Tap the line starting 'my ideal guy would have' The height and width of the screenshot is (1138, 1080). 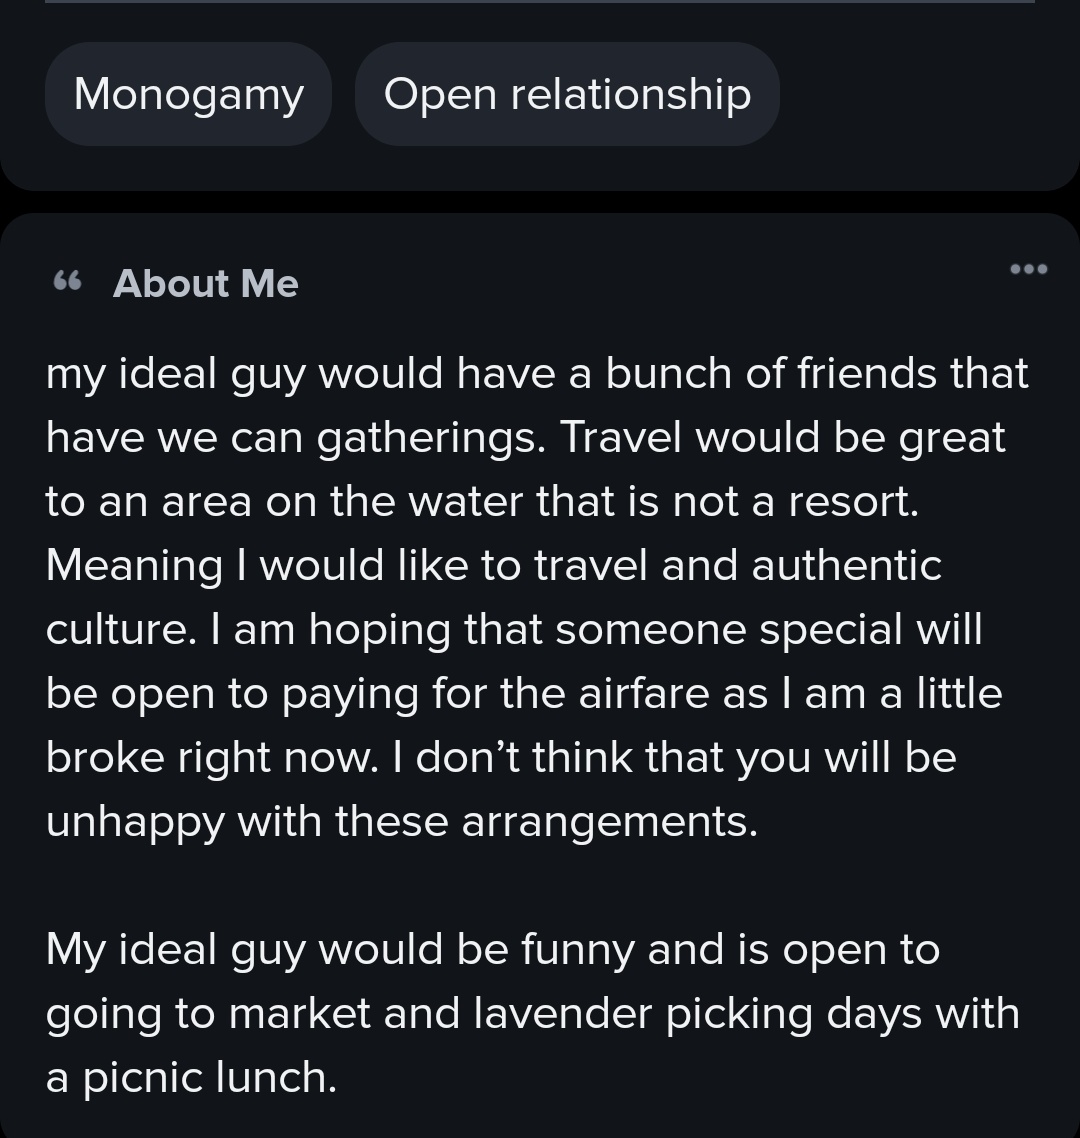(537, 374)
